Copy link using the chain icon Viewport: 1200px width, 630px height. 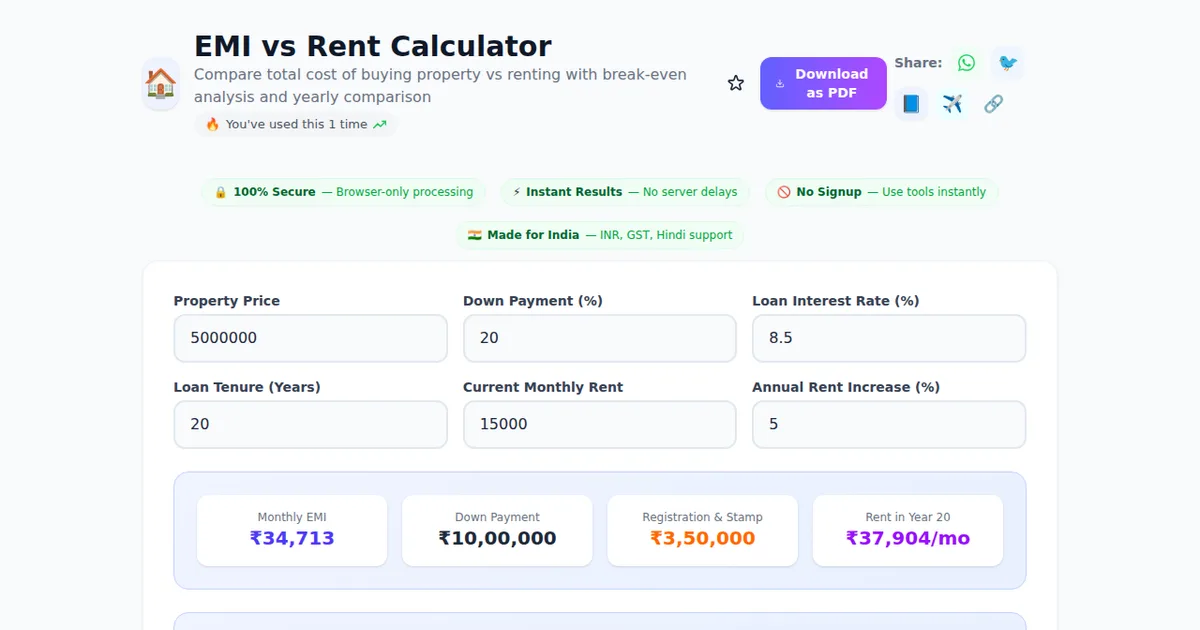[993, 104]
